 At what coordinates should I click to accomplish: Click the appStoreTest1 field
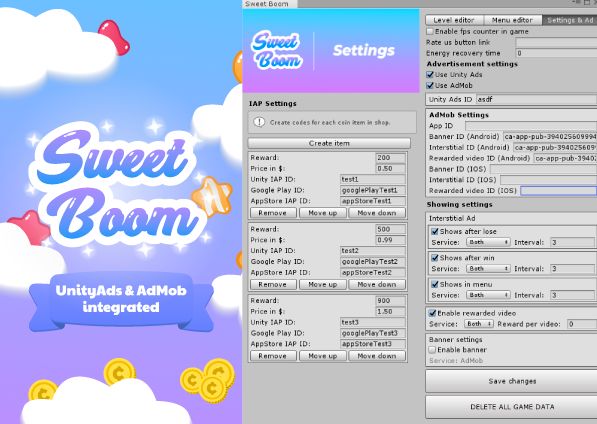pos(373,201)
